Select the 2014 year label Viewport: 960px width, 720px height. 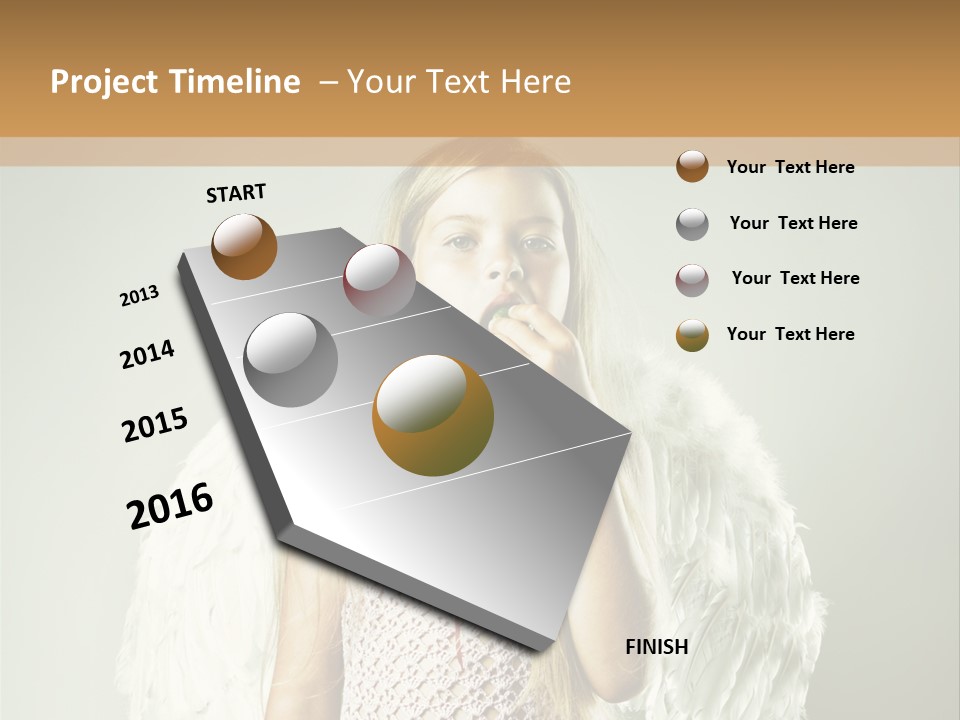(147, 354)
